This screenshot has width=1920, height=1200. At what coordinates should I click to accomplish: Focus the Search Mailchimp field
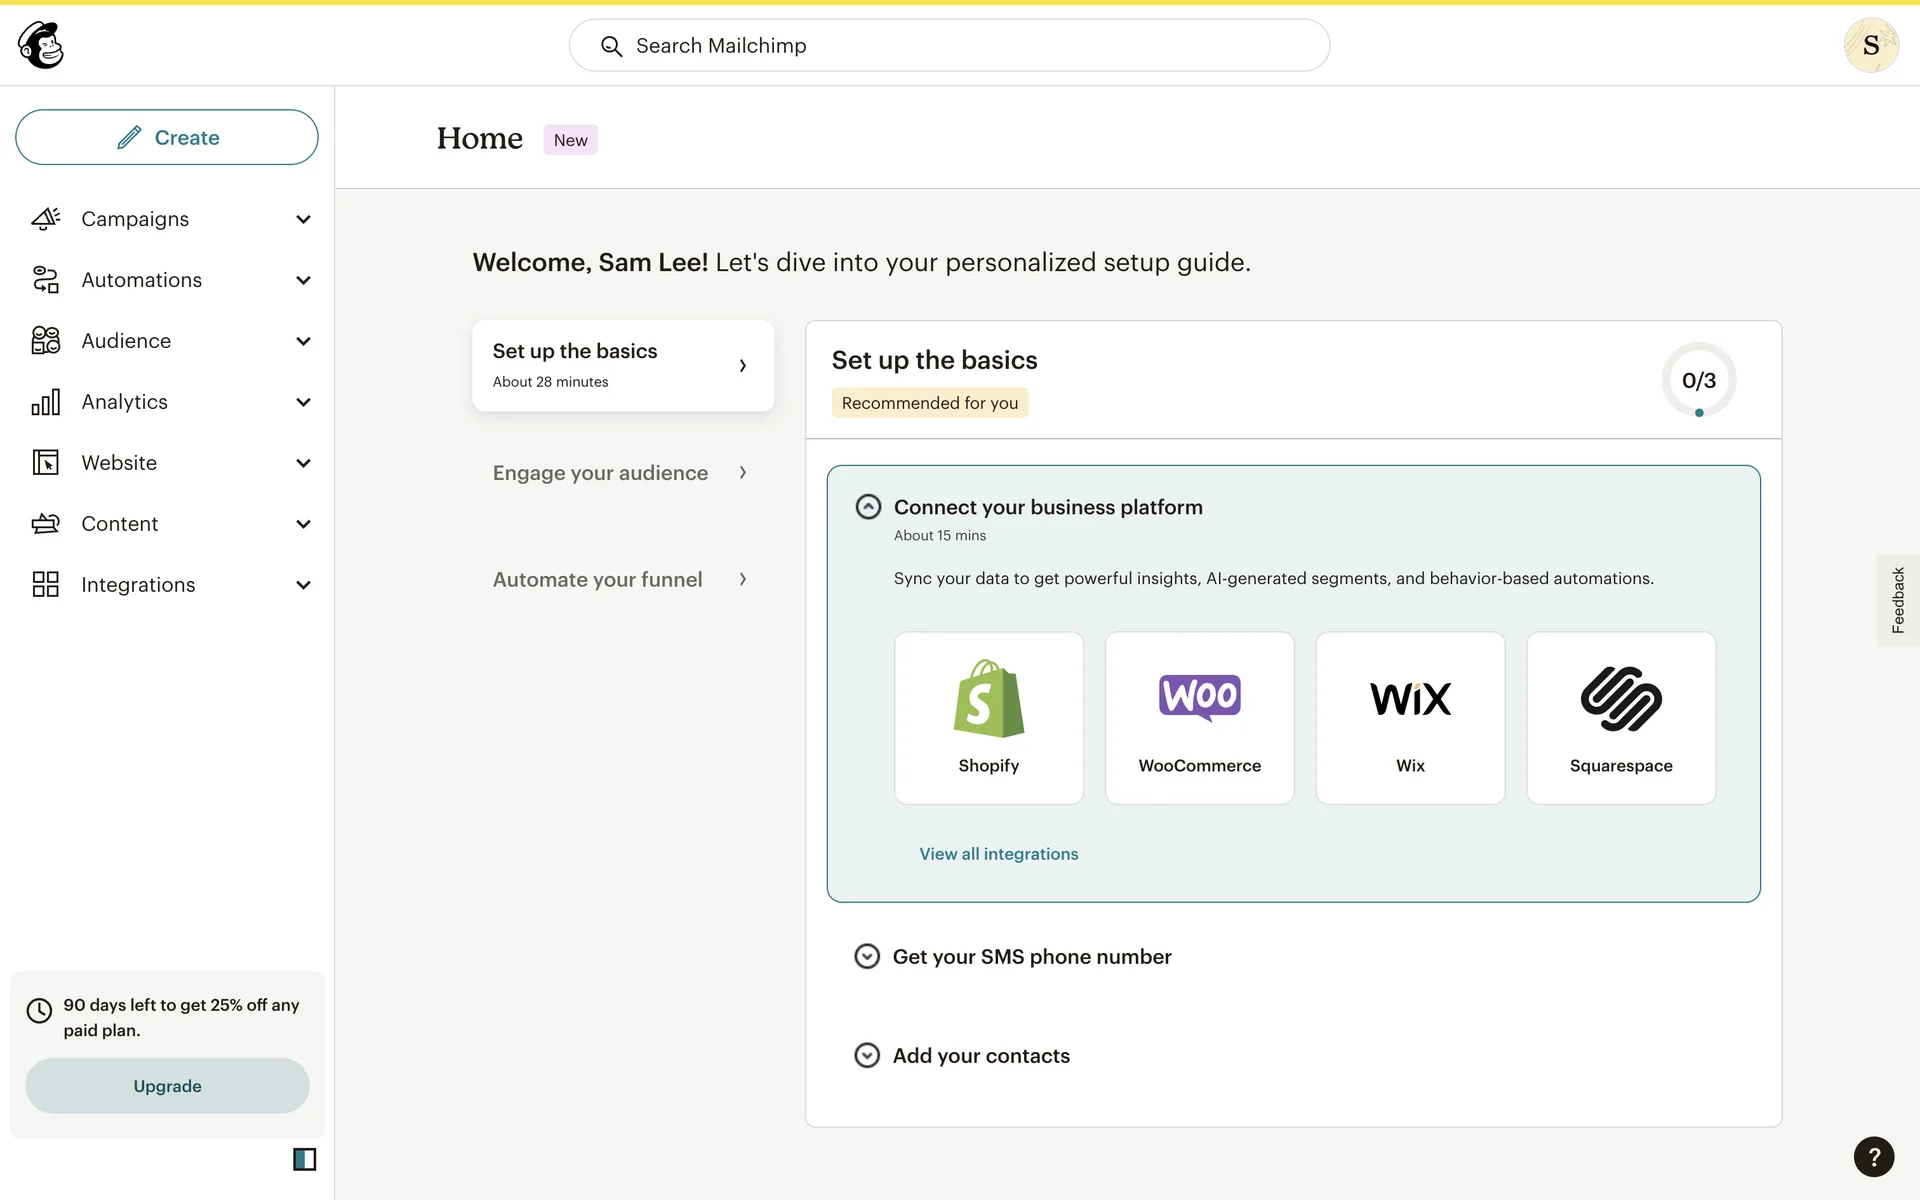click(x=950, y=46)
